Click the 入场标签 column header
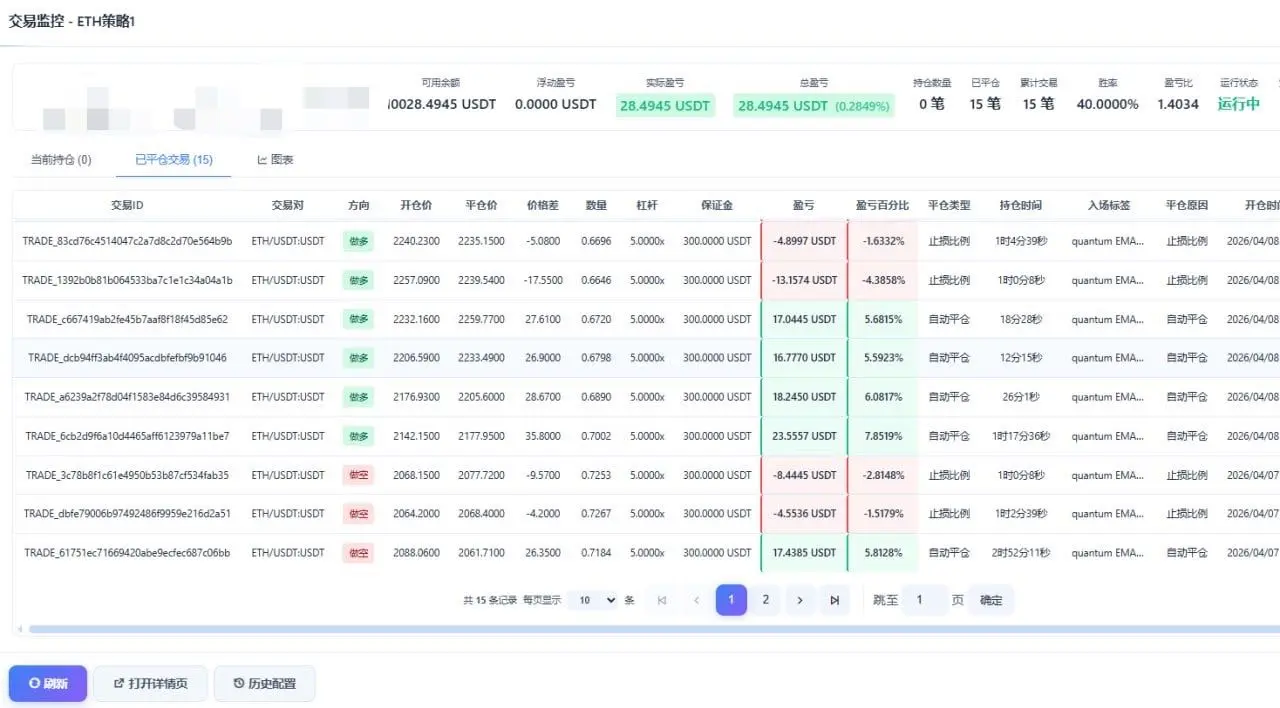The image size is (1280, 708). (x=1108, y=205)
